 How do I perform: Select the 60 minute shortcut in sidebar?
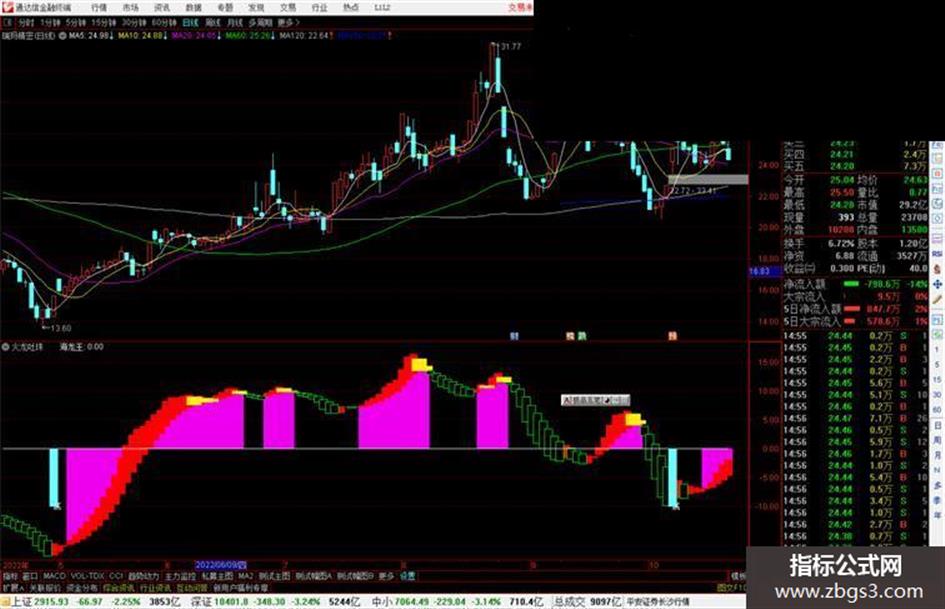[937, 410]
